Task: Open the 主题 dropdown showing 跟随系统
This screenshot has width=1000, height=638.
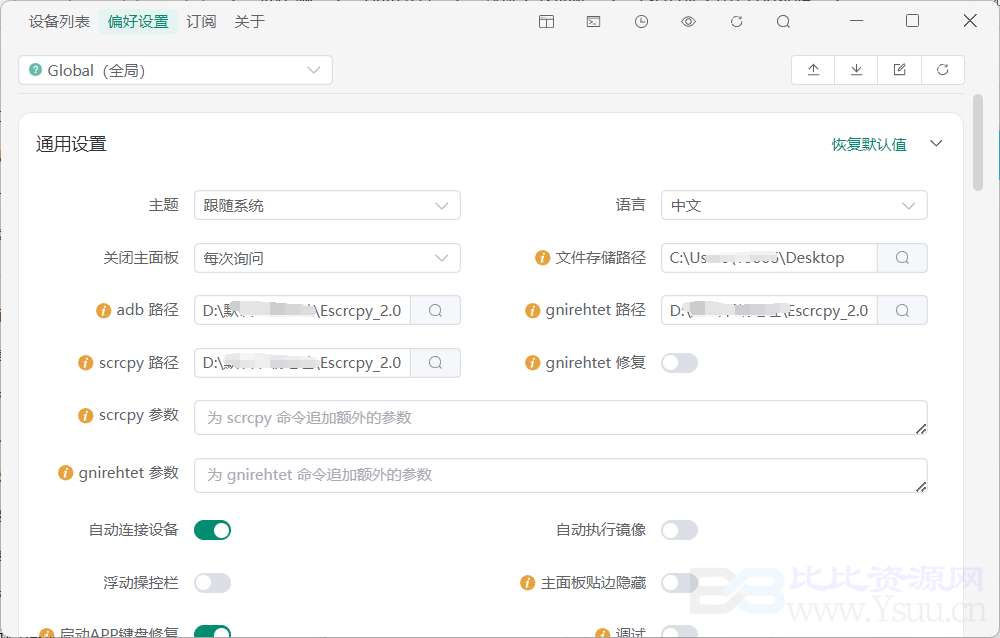Action: click(327, 205)
